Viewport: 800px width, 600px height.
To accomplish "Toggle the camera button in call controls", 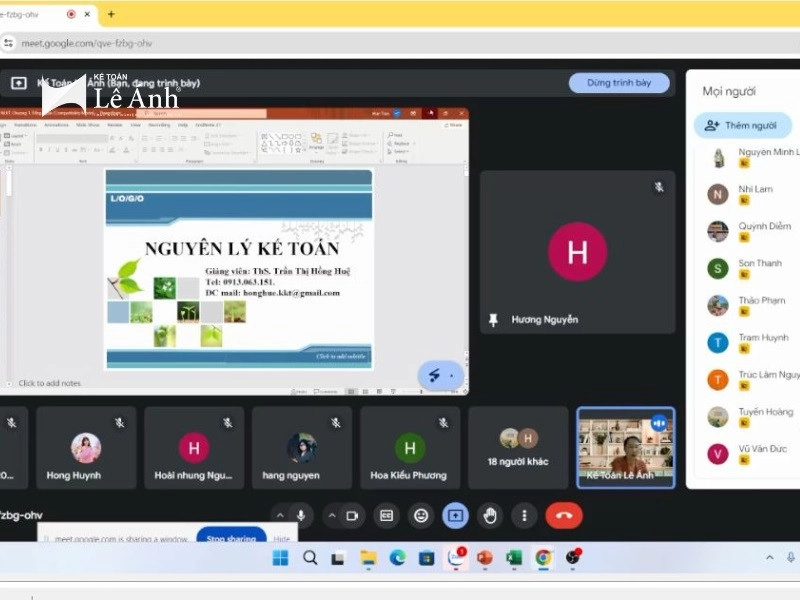I will (352, 515).
